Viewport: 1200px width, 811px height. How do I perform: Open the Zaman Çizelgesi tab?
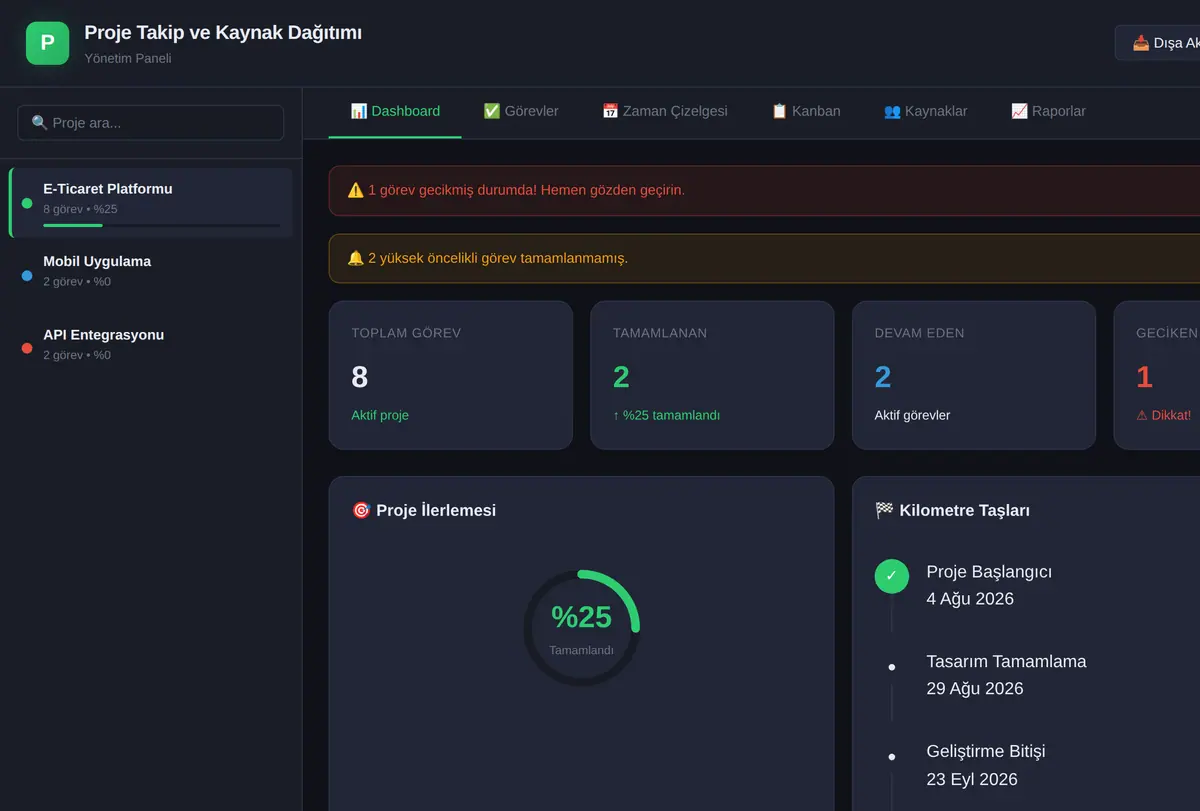pyautogui.click(x=665, y=112)
